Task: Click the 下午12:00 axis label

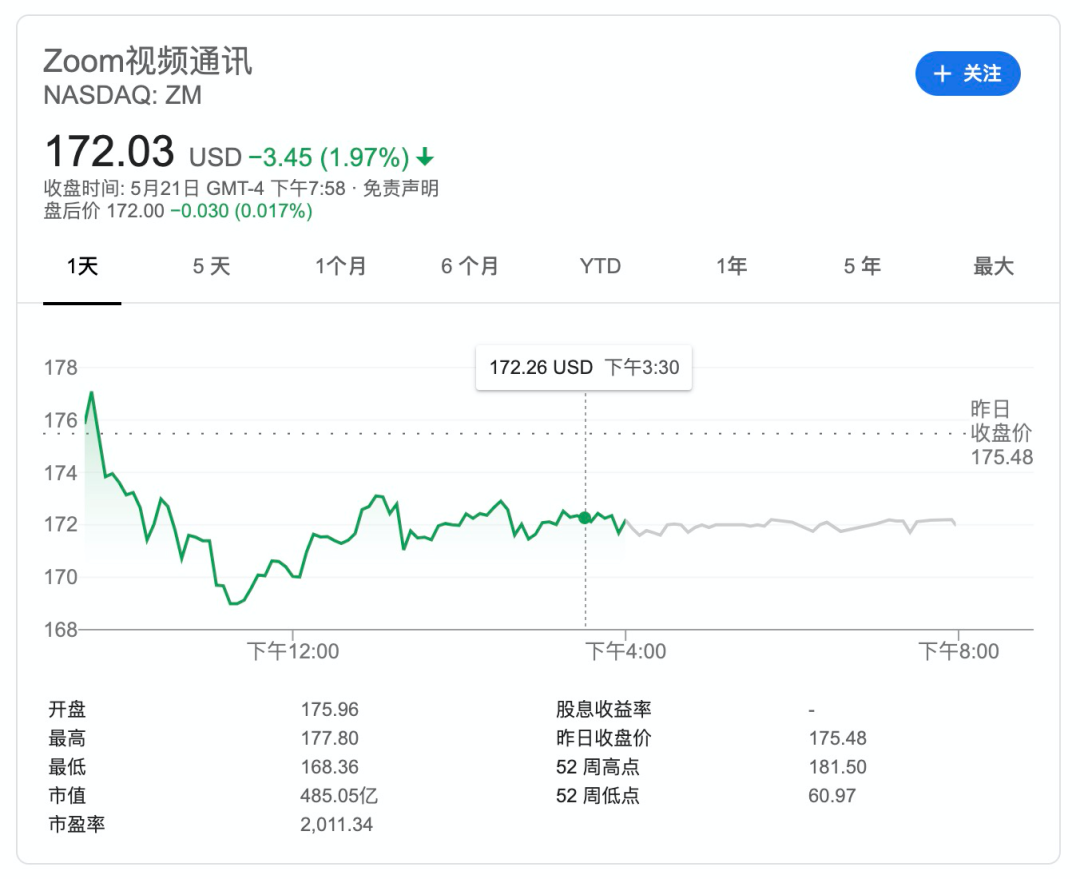Action: (x=293, y=651)
